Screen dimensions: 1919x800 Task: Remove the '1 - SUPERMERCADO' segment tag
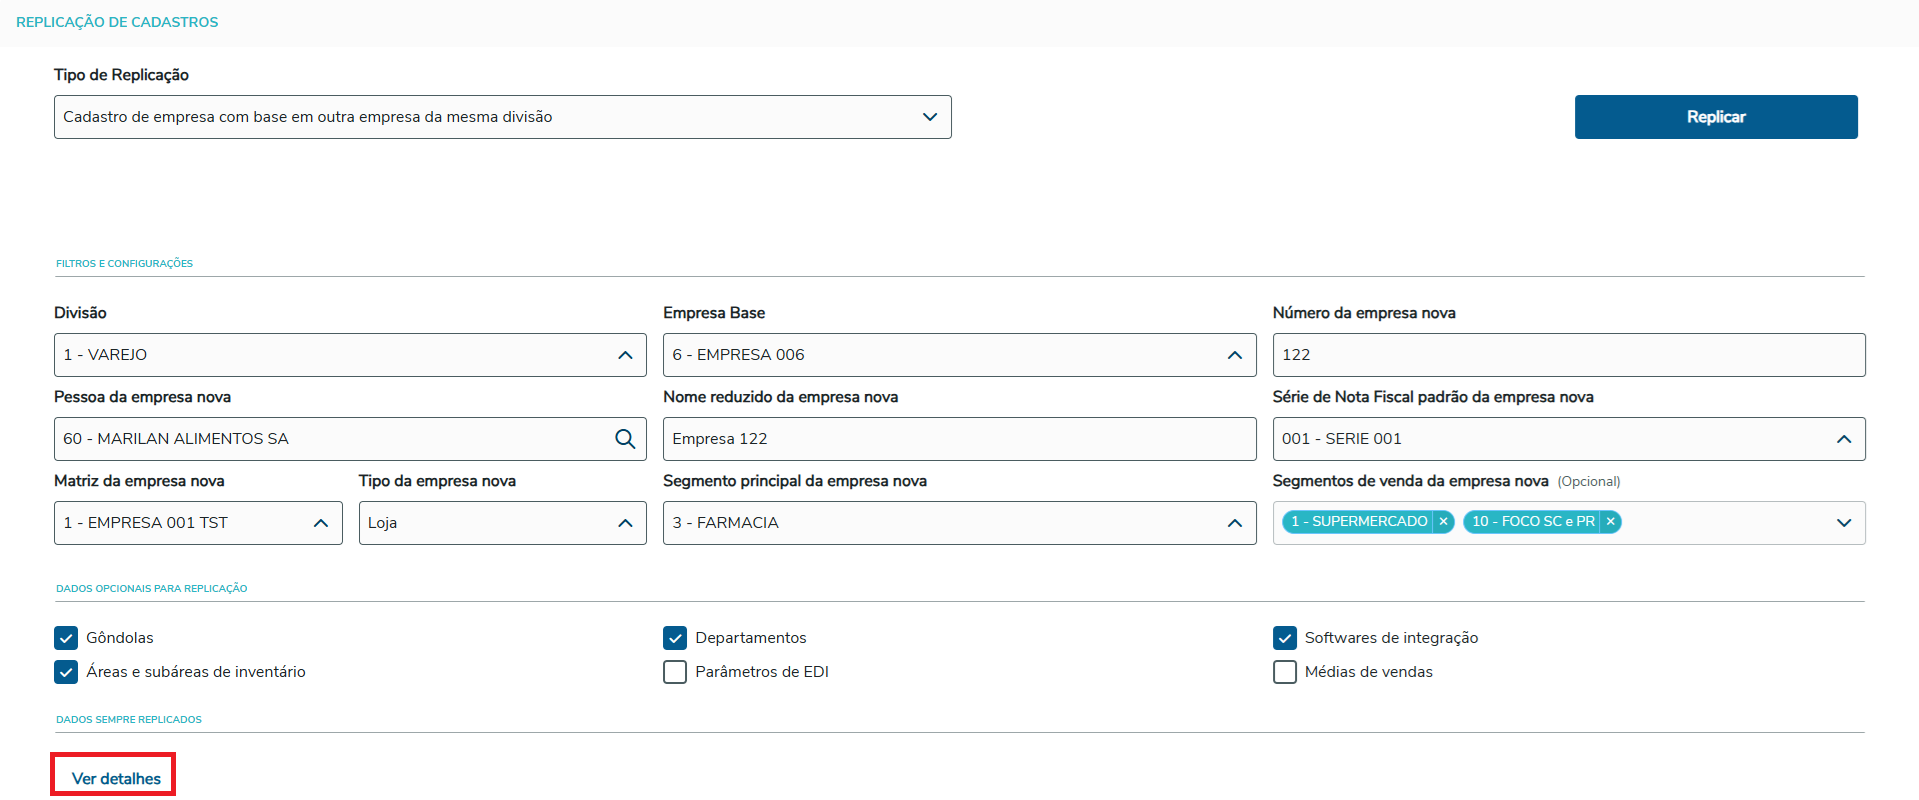tap(1443, 522)
